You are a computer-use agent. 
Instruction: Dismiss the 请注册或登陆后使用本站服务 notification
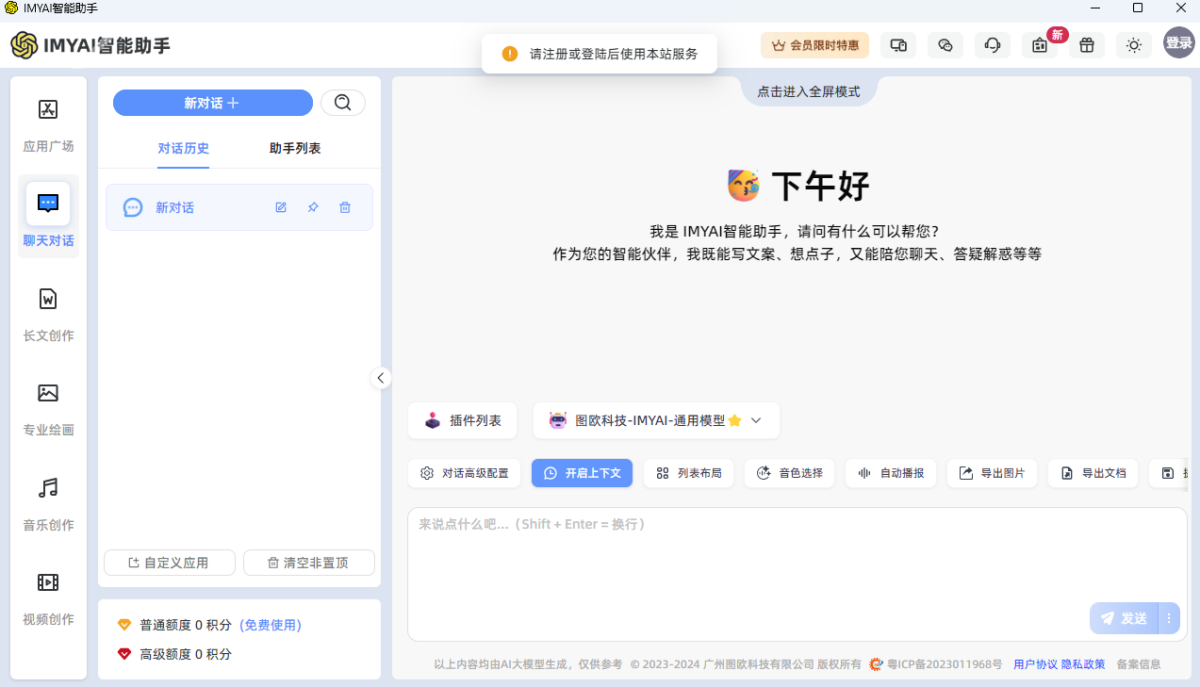pyautogui.click(x=599, y=54)
